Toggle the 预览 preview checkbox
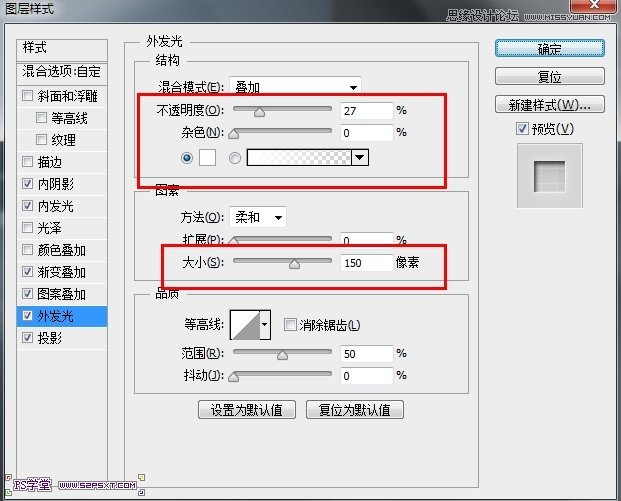Image resolution: width=621 pixels, height=501 pixels. [x=522, y=128]
